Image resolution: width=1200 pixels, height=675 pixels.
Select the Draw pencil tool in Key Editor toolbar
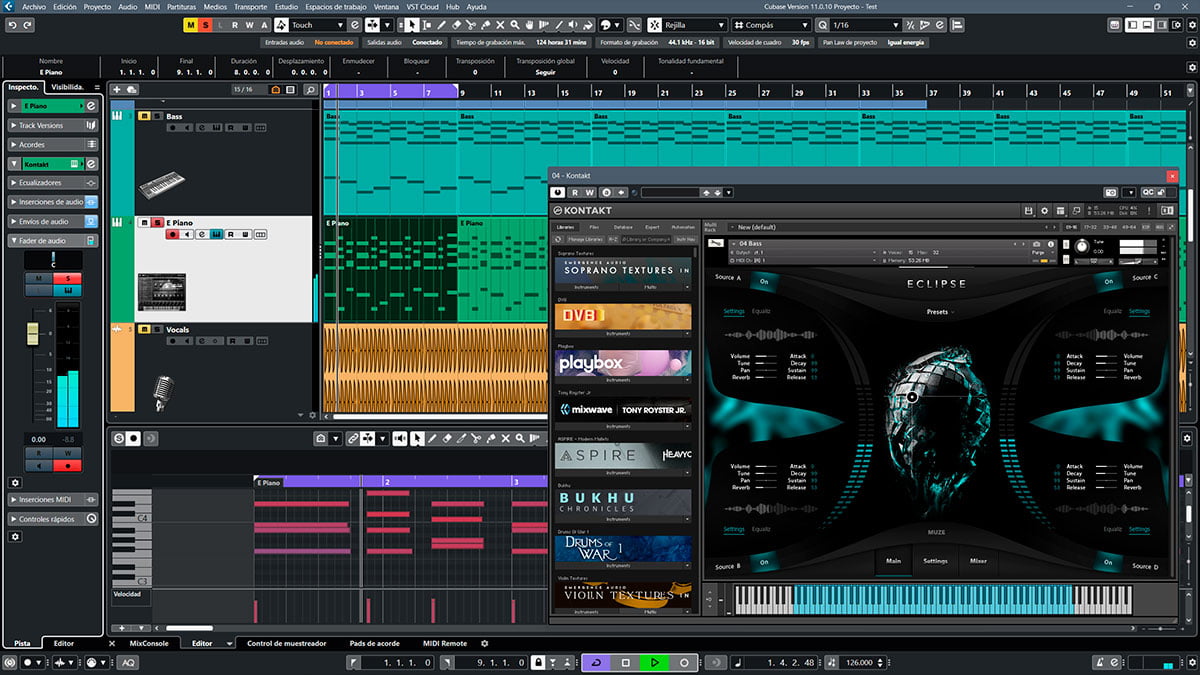coord(432,438)
